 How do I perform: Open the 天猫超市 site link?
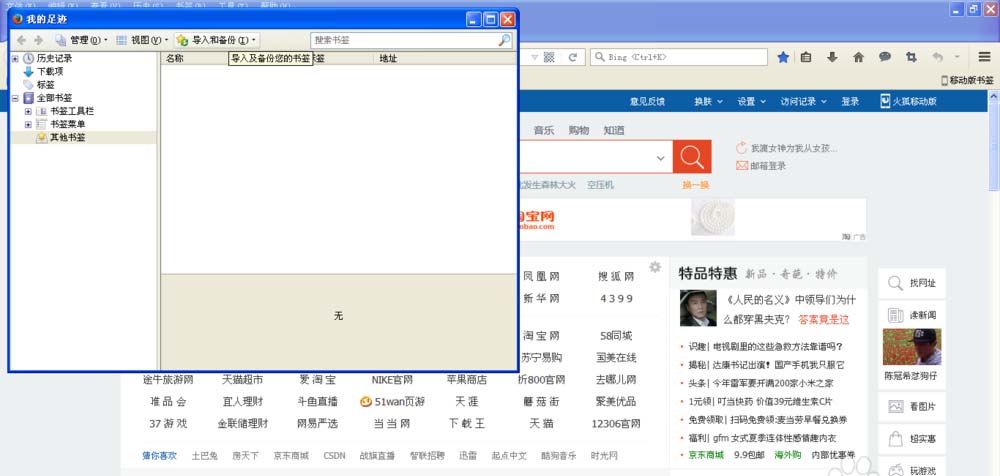(242, 380)
